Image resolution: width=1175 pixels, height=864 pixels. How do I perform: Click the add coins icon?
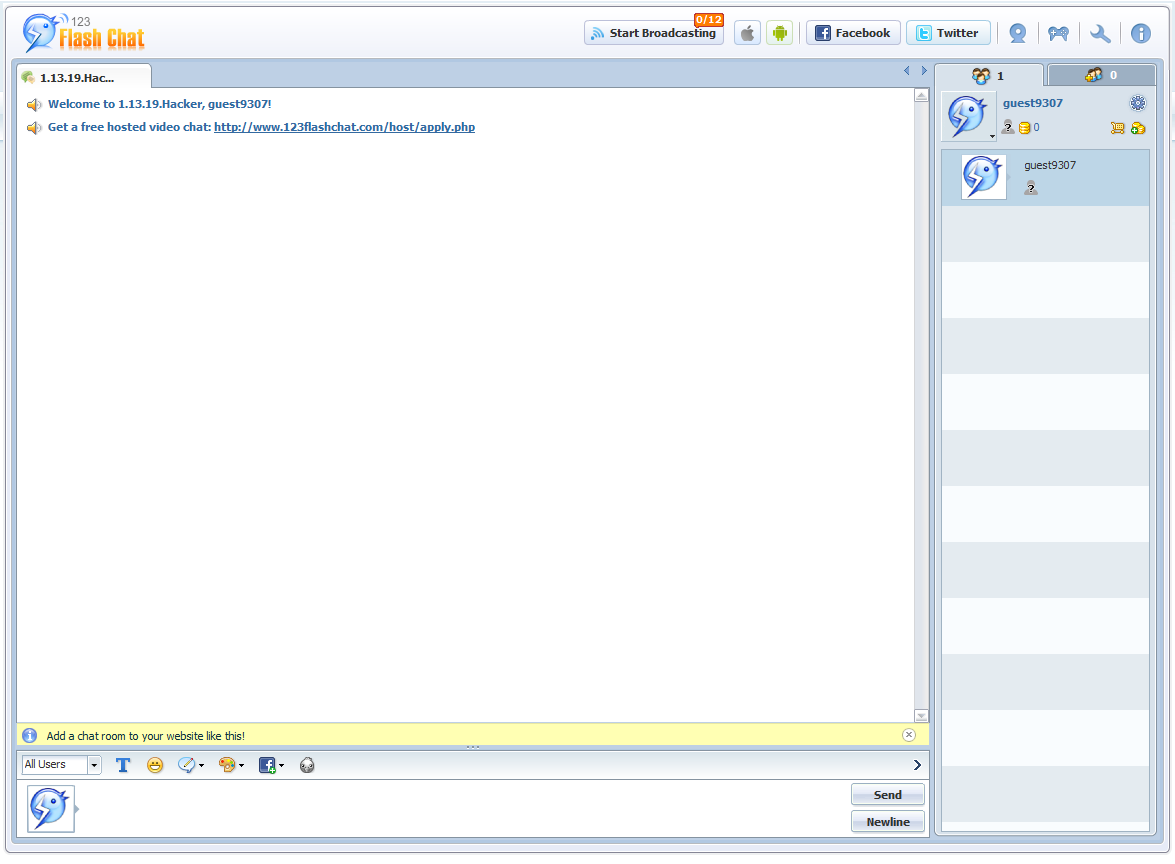coord(1139,127)
